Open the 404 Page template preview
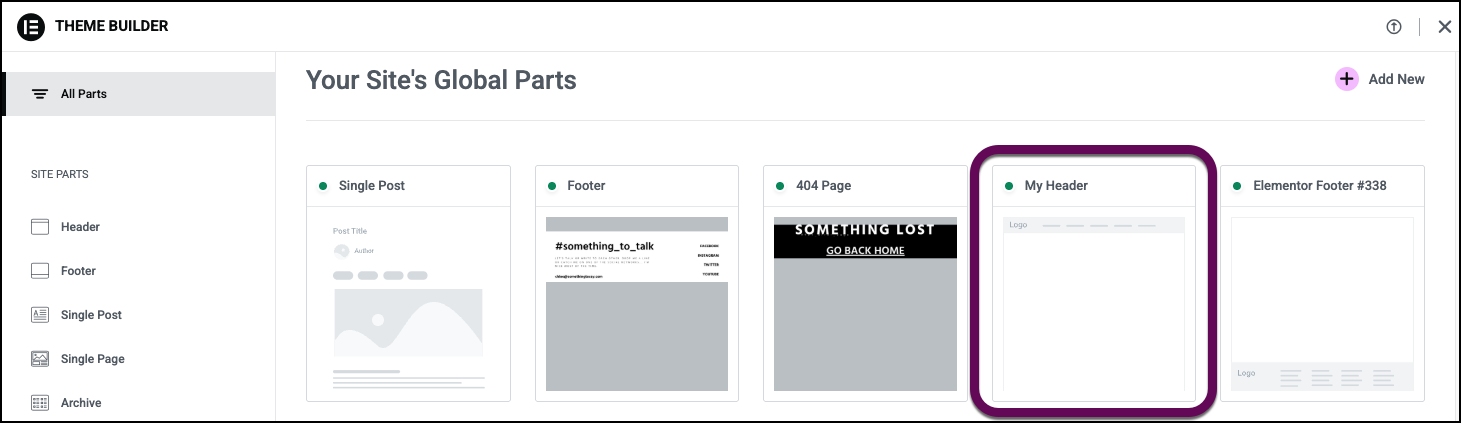This screenshot has width=1461, height=423. point(865,303)
